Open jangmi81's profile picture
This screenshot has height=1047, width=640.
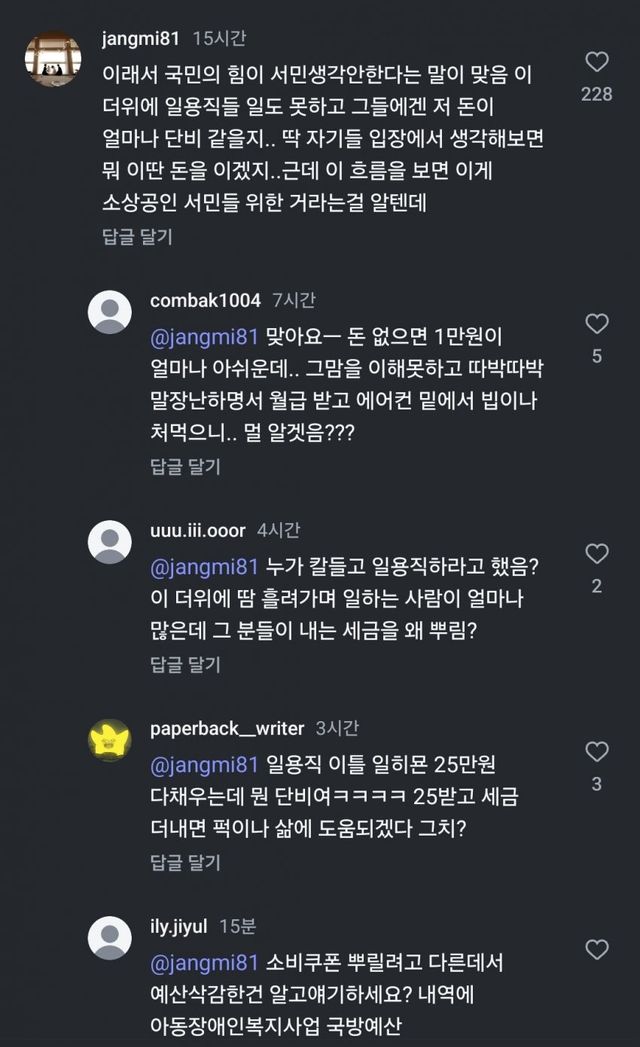[x=53, y=59]
